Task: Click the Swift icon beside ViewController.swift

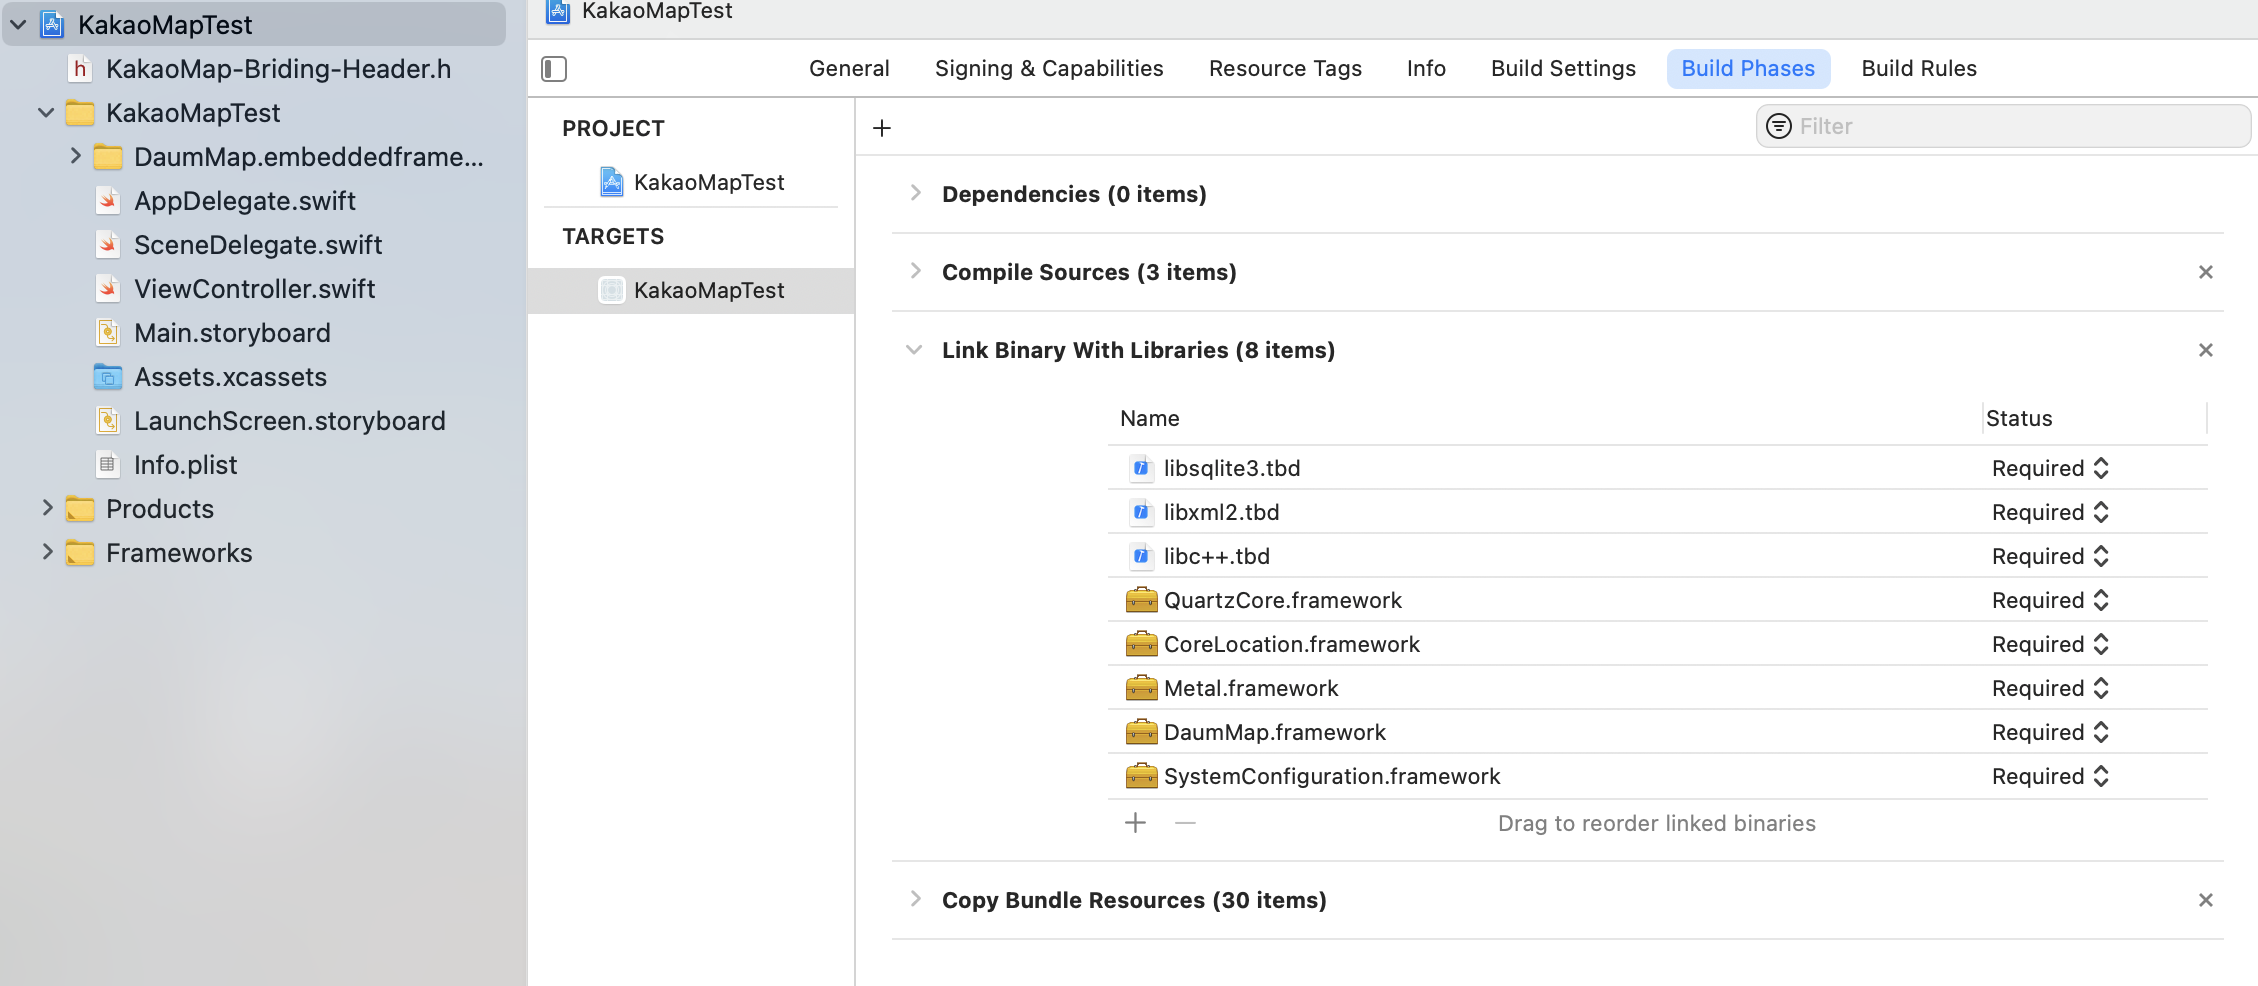Action: coord(108,289)
